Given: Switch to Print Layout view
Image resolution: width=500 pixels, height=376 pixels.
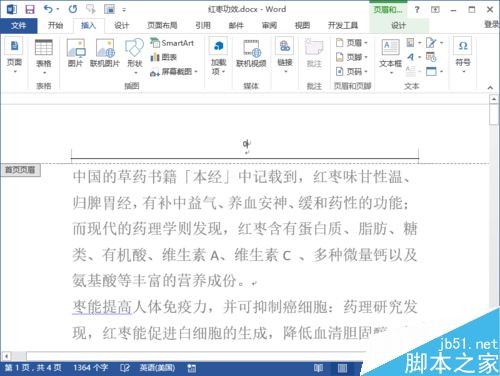Looking at the screenshot, I should coord(342,368).
